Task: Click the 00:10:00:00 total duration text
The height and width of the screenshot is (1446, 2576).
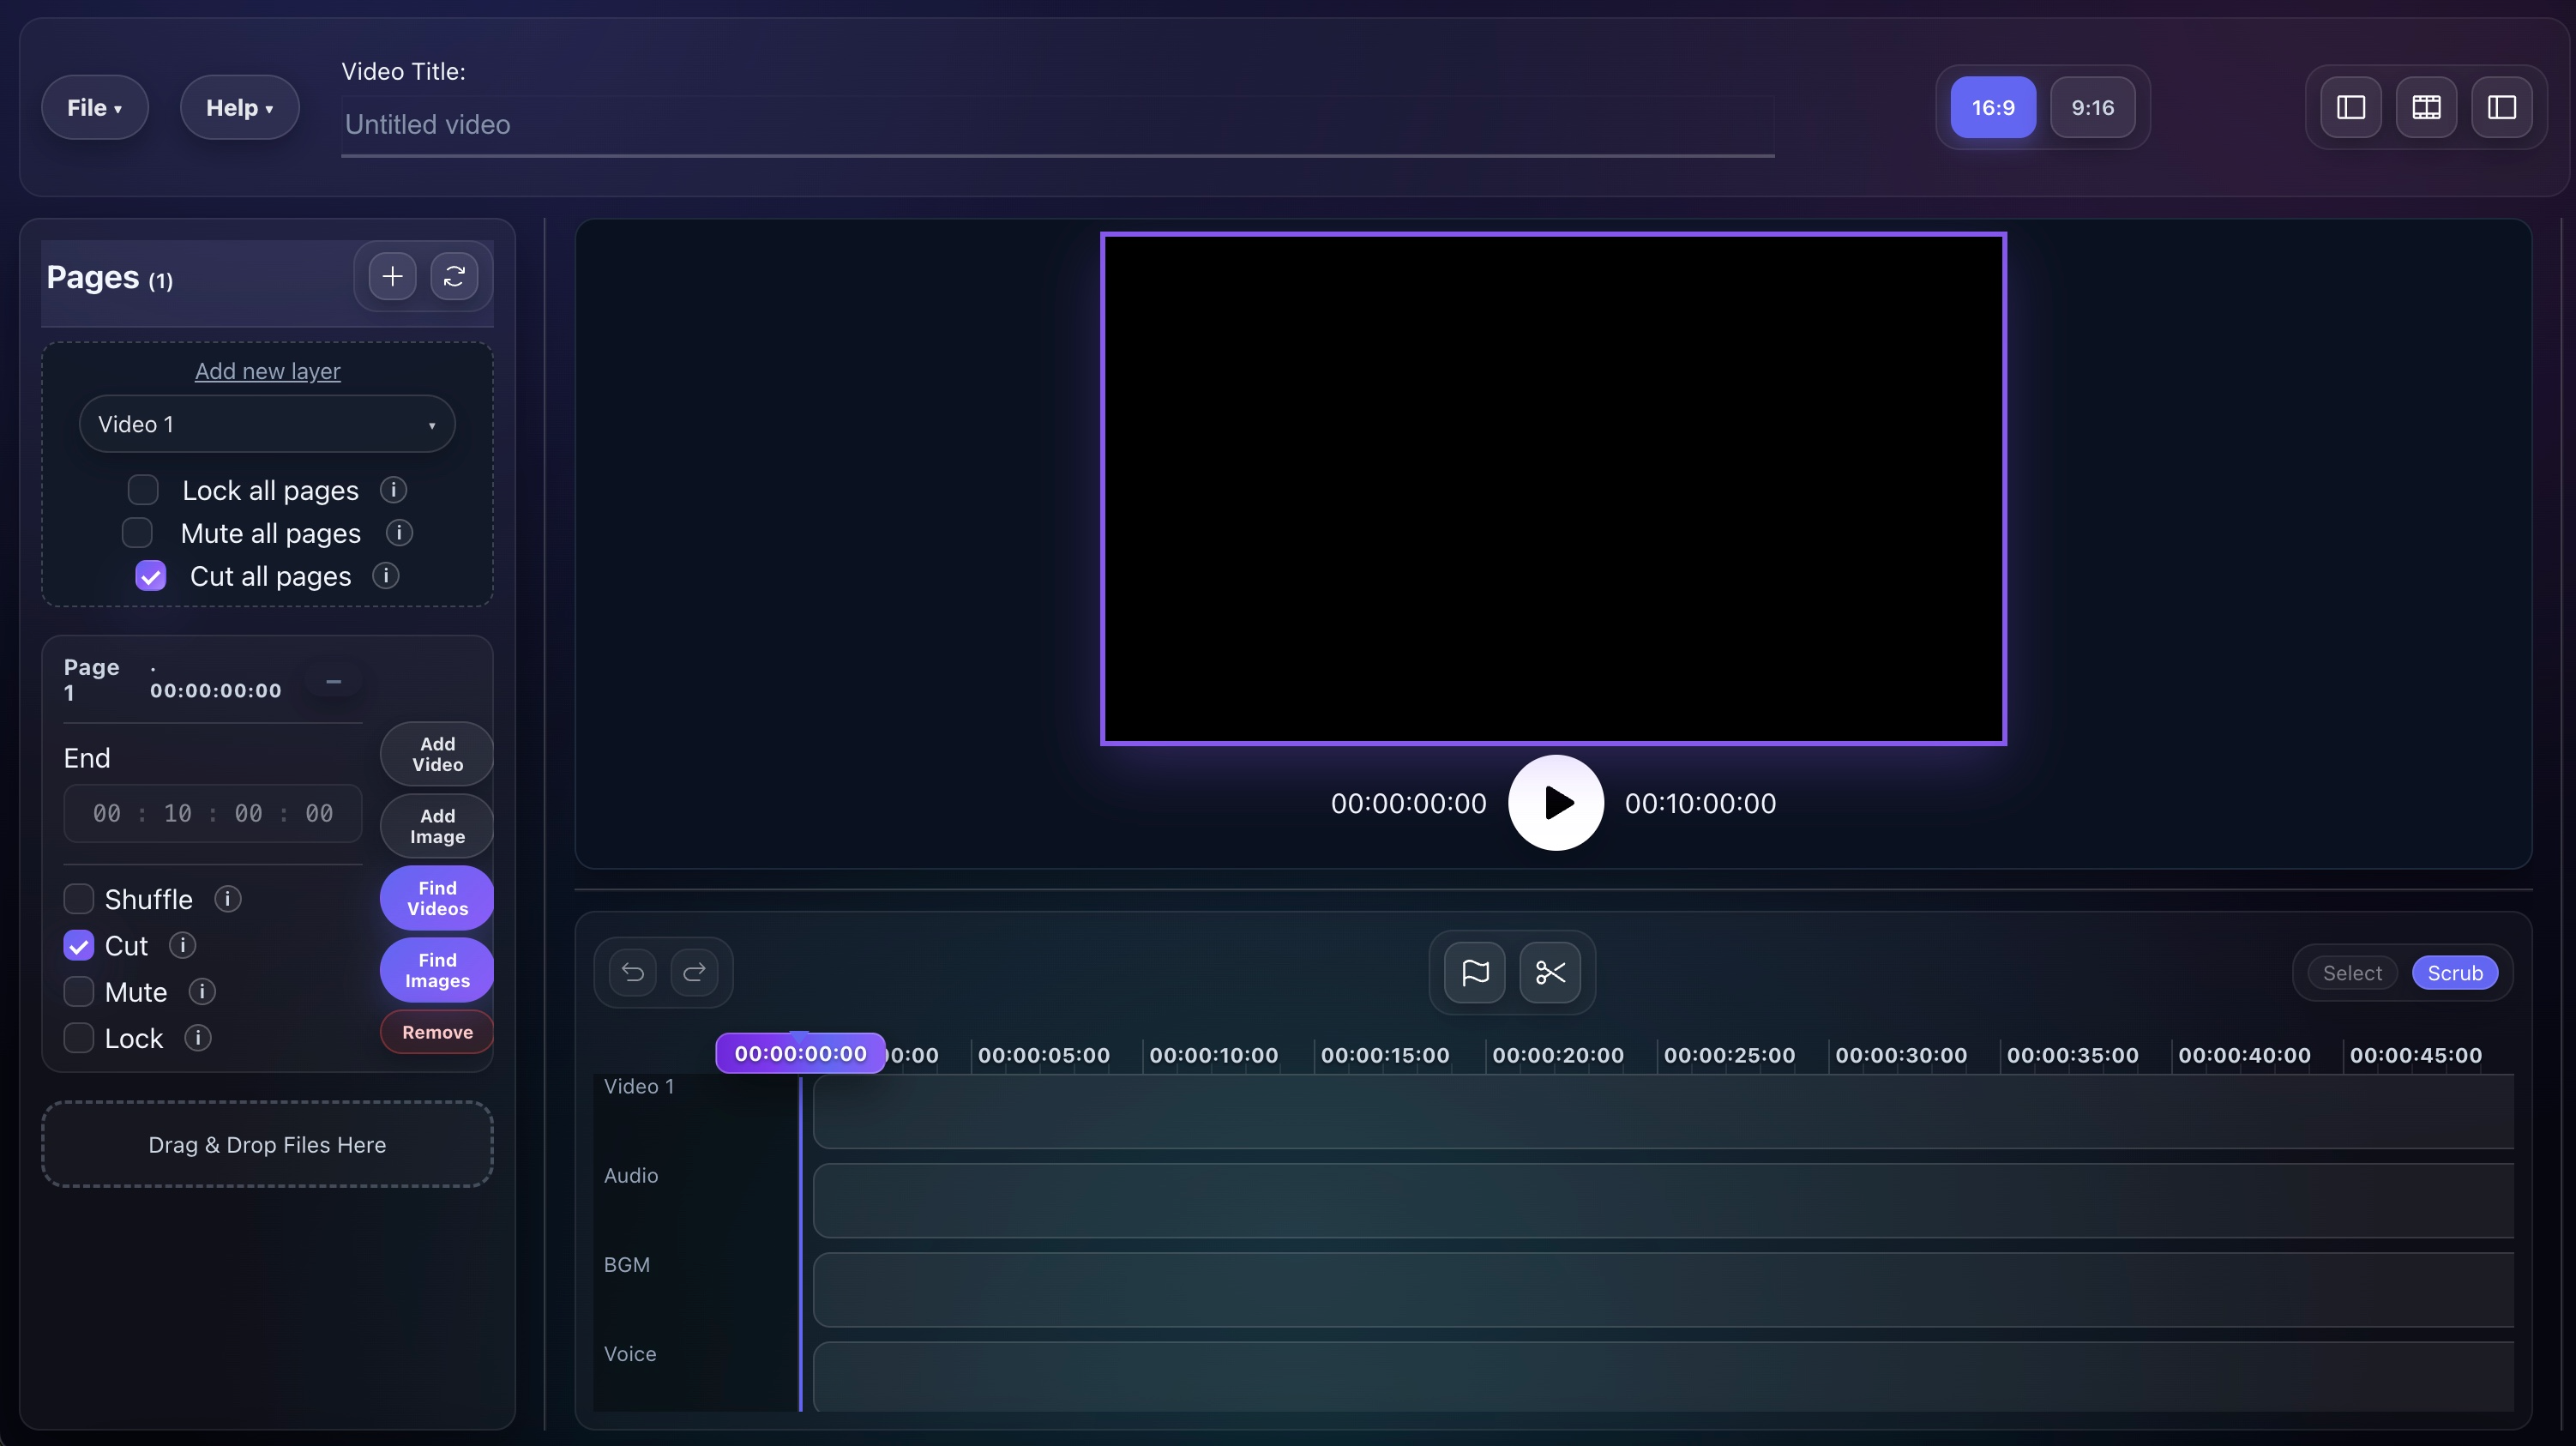Action: [1700, 803]
